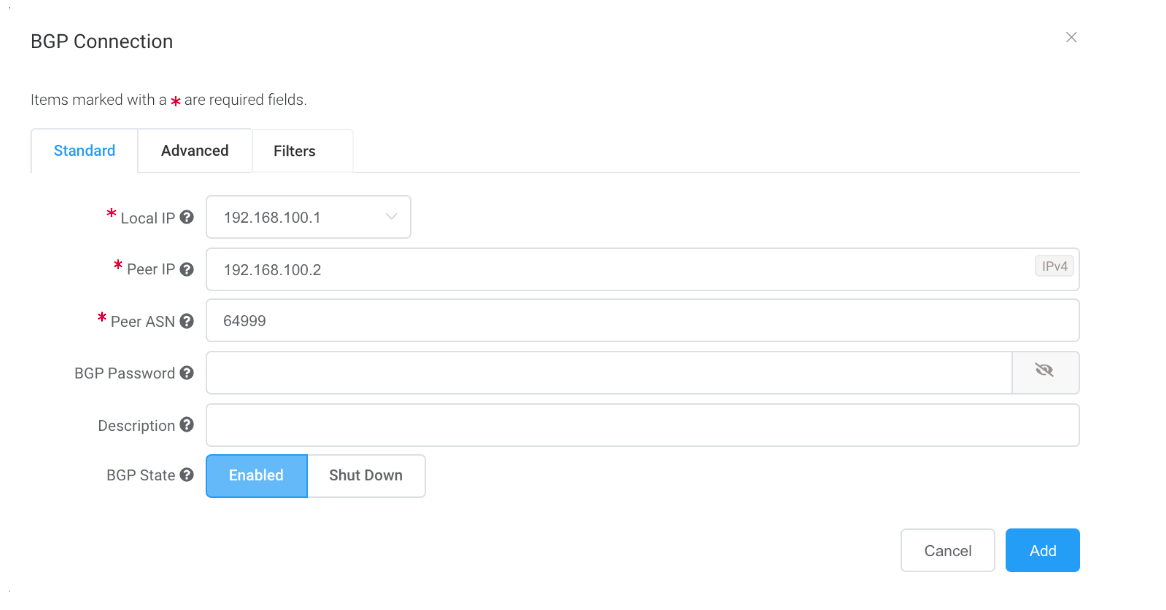Click the BGP Password help icon
This screenshot has height=610, width=1166.
click(x=187, y=373)
